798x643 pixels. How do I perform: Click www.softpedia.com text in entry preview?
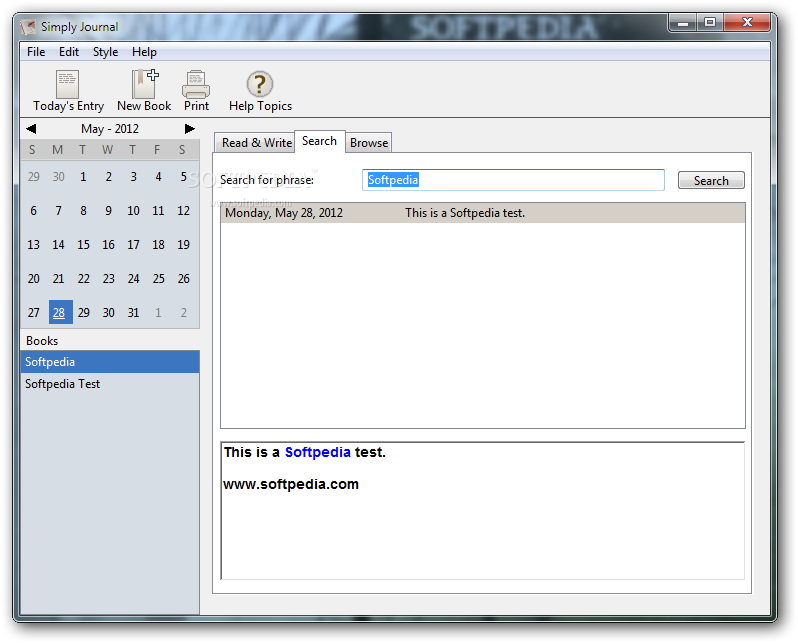tap(291, 484)
